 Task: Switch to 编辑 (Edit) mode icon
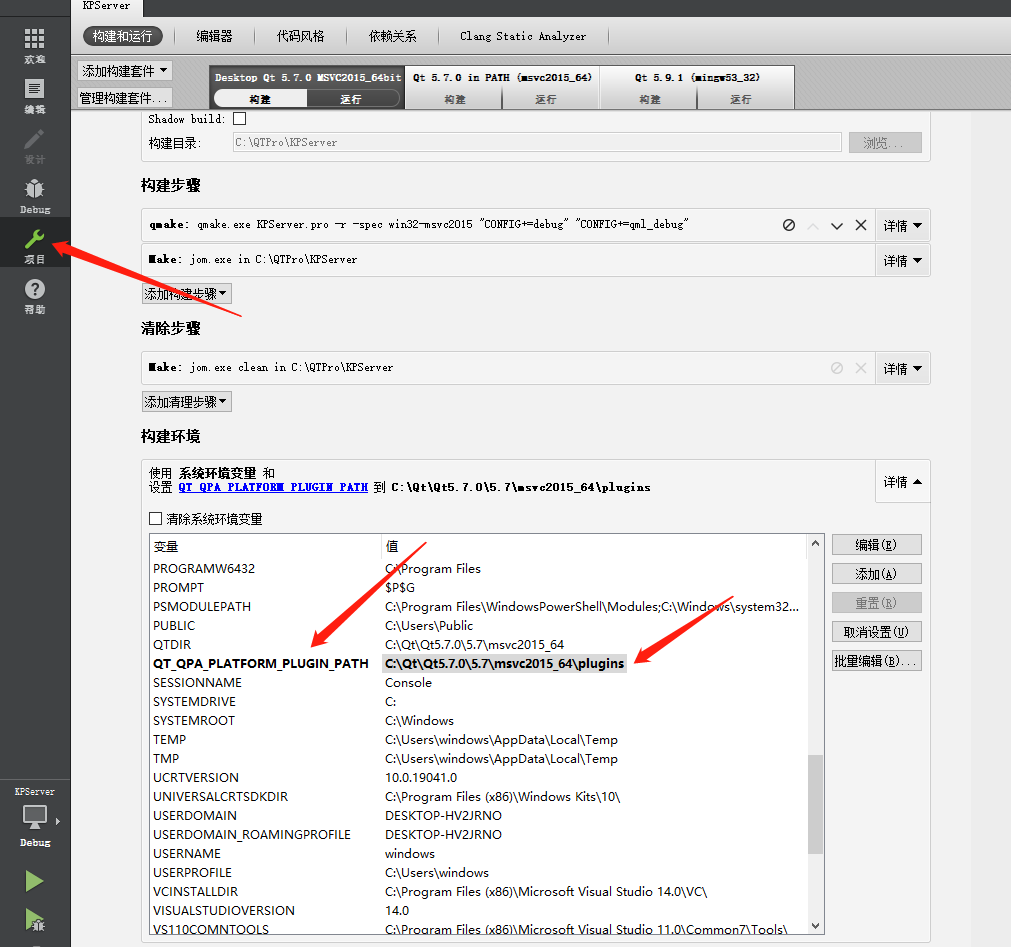pyautogui.click(x=34, y=90)
